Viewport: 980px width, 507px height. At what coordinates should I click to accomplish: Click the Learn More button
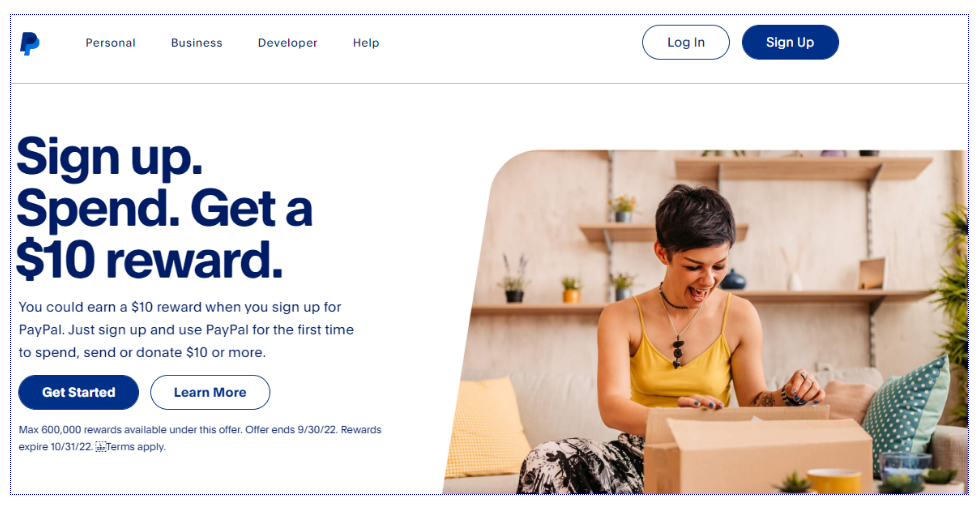(210, 393)
